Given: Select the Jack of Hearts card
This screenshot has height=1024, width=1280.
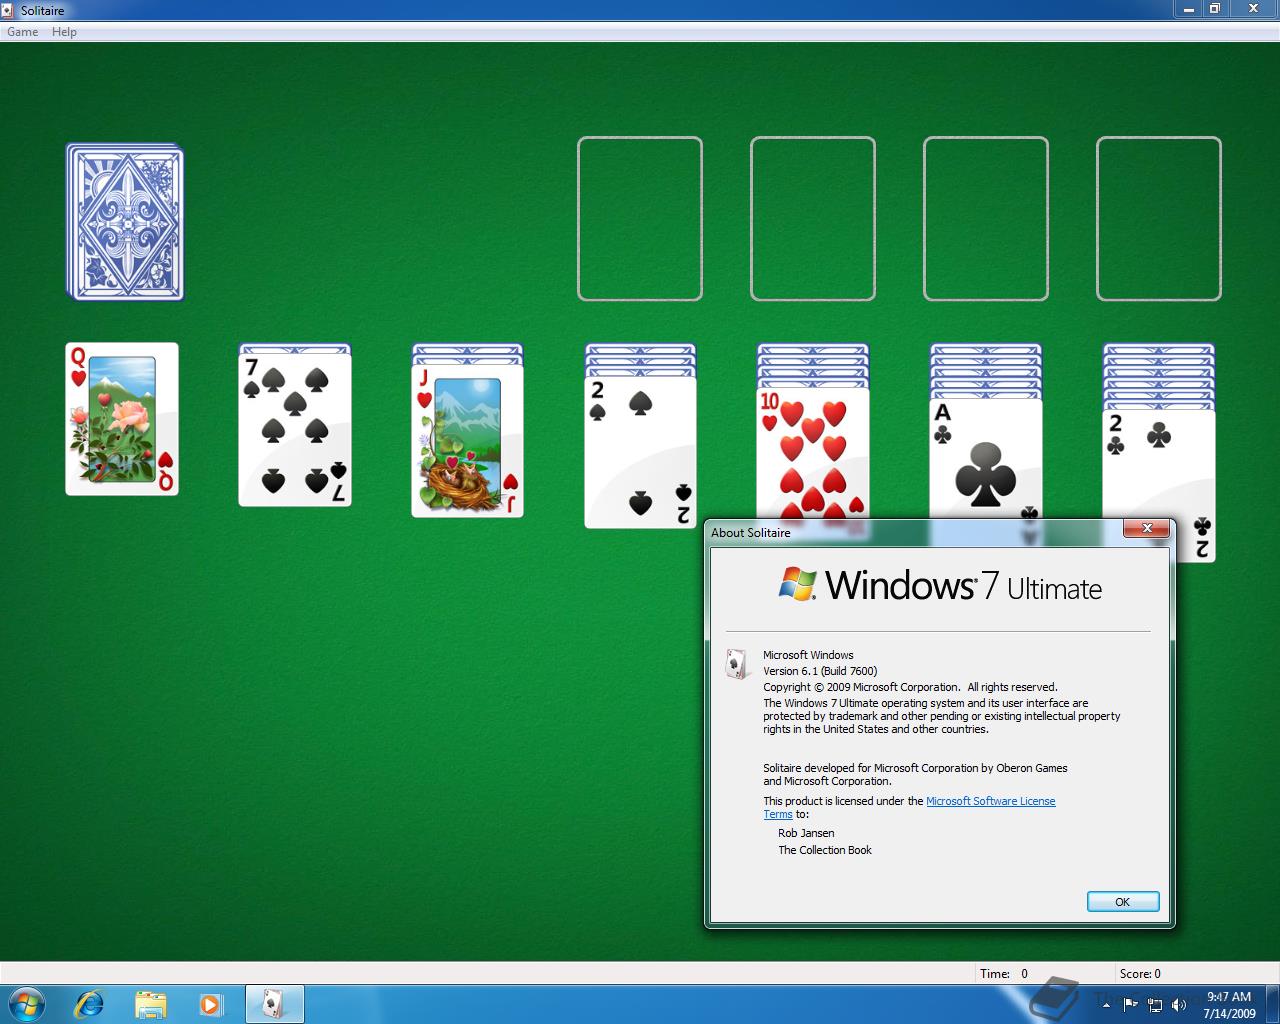Looking at the screenshot, I should pos(468,441).
